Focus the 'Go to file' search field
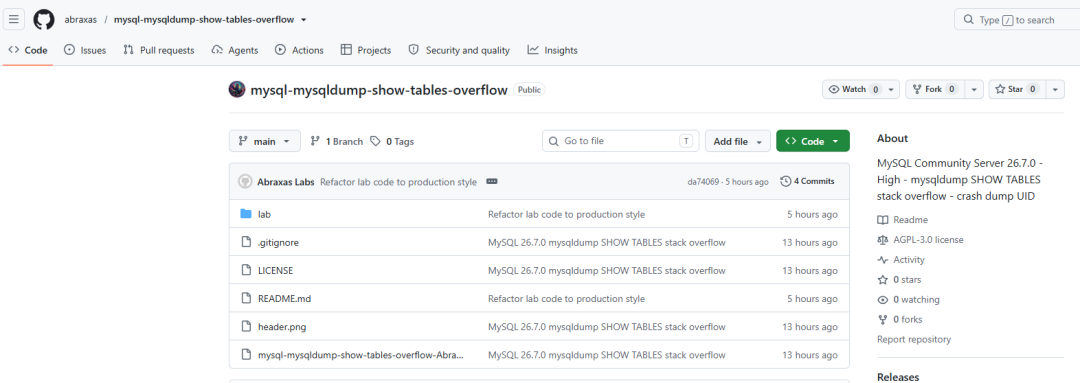Image resolution: width=1080 pixels, height=383 pixels. pos(621,141)
